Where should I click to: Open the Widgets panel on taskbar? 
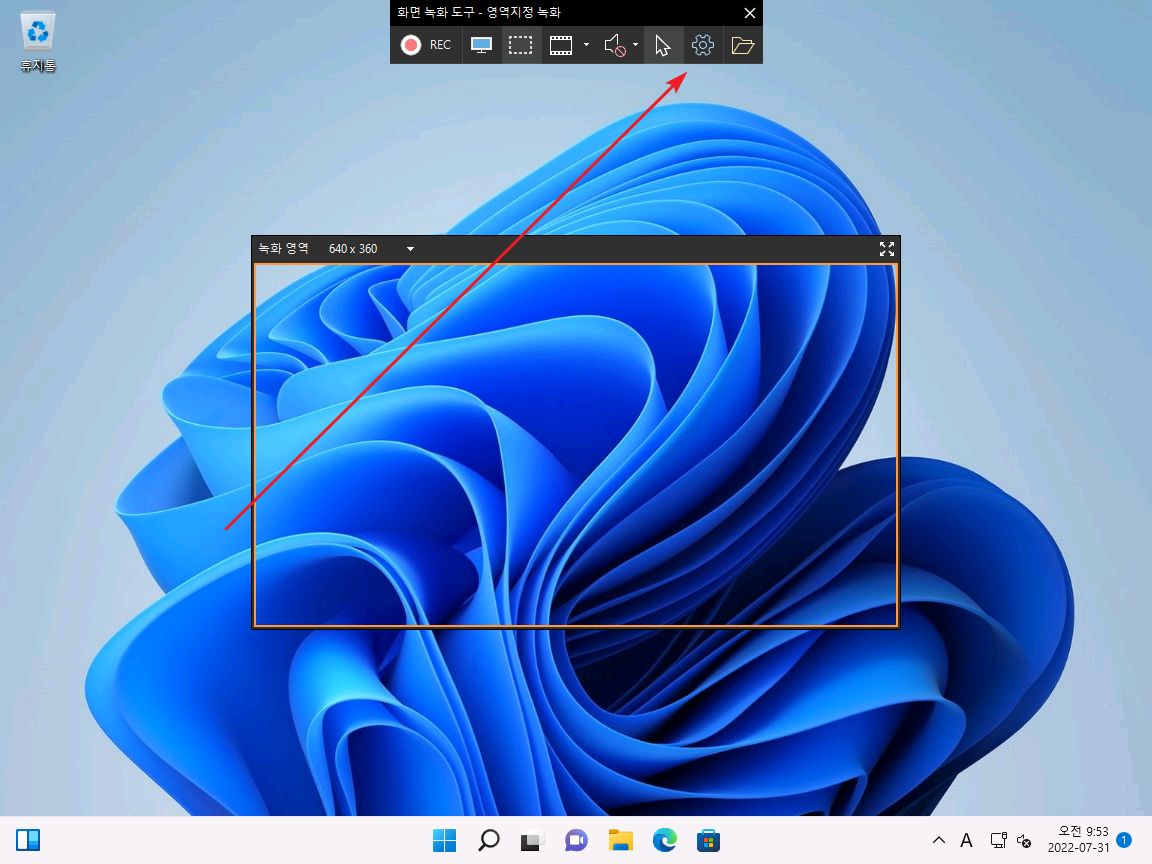pos(28,840)
